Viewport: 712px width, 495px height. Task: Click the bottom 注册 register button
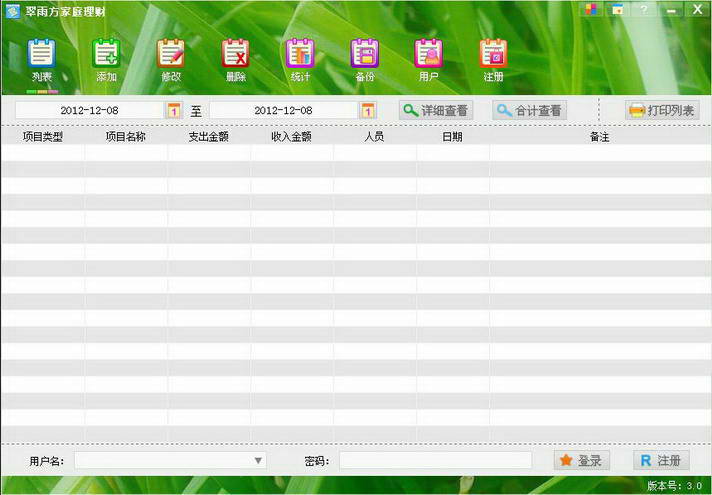click(661, 460)
